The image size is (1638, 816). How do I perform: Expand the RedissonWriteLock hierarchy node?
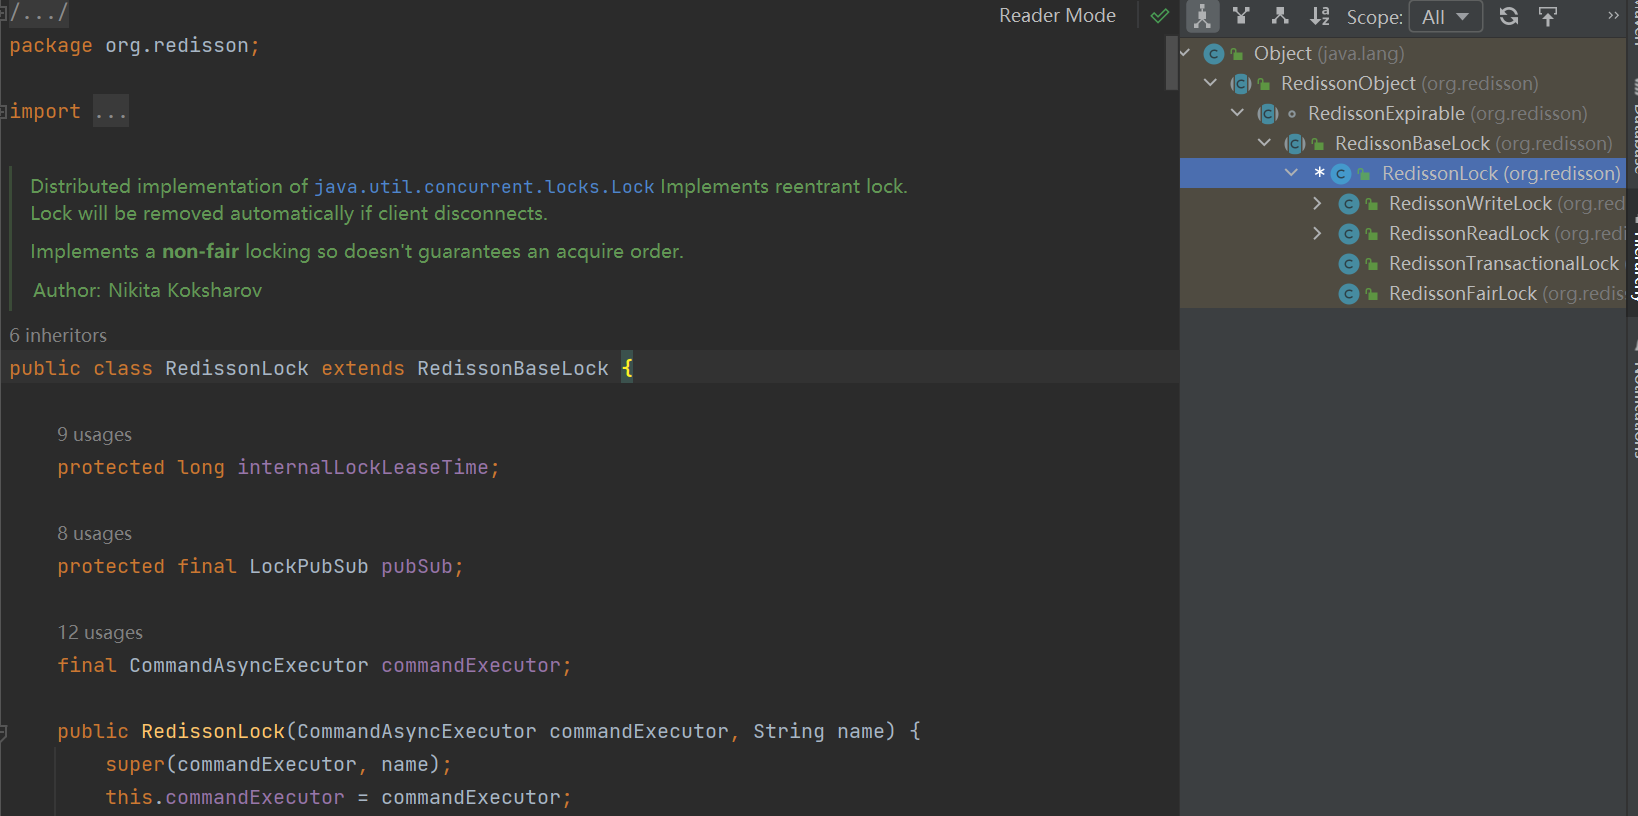tap(1318, 203)
